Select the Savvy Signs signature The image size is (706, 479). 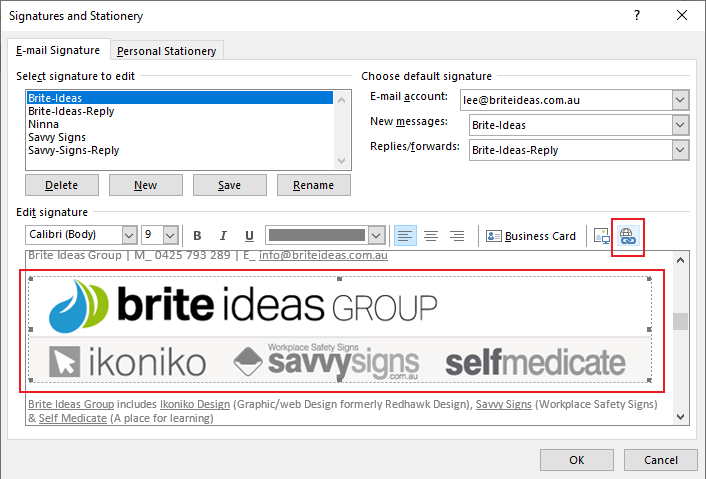point(180,137)
